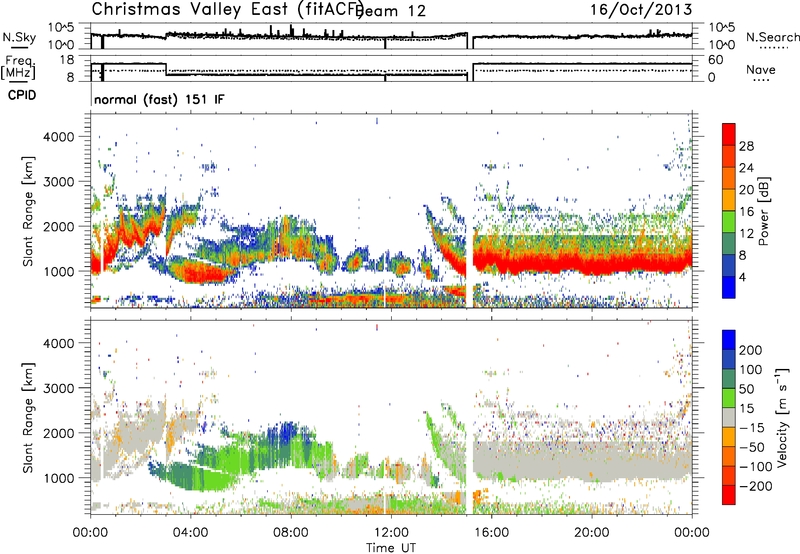Viewport: 800px width, 554px height.
Task: Click the red top segment of the Power colorbar
Action: (729, 134)
